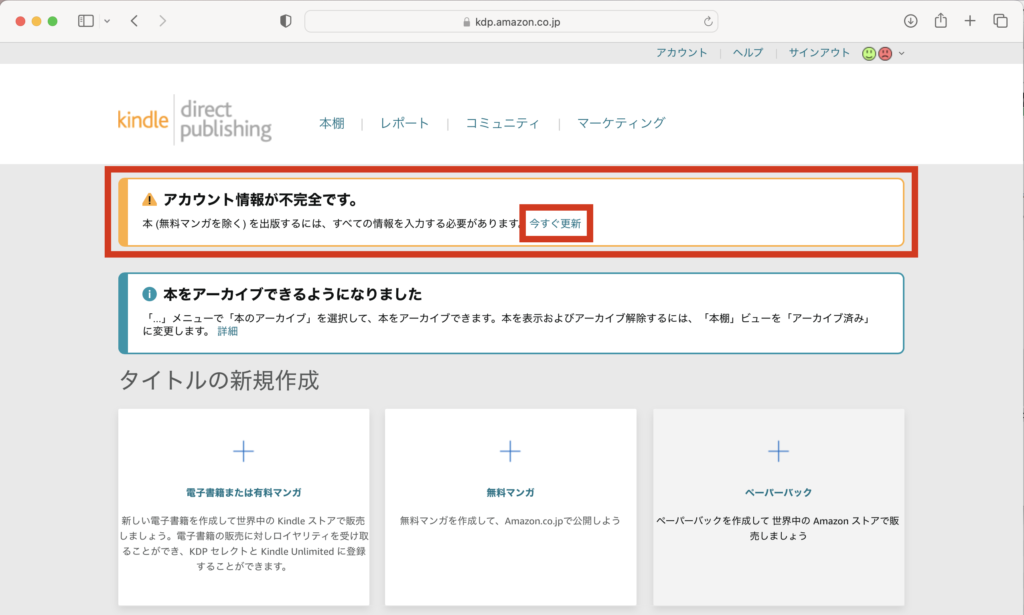Click the 今すぐ更新 link
1024x615 pixels.
(555, 223)
